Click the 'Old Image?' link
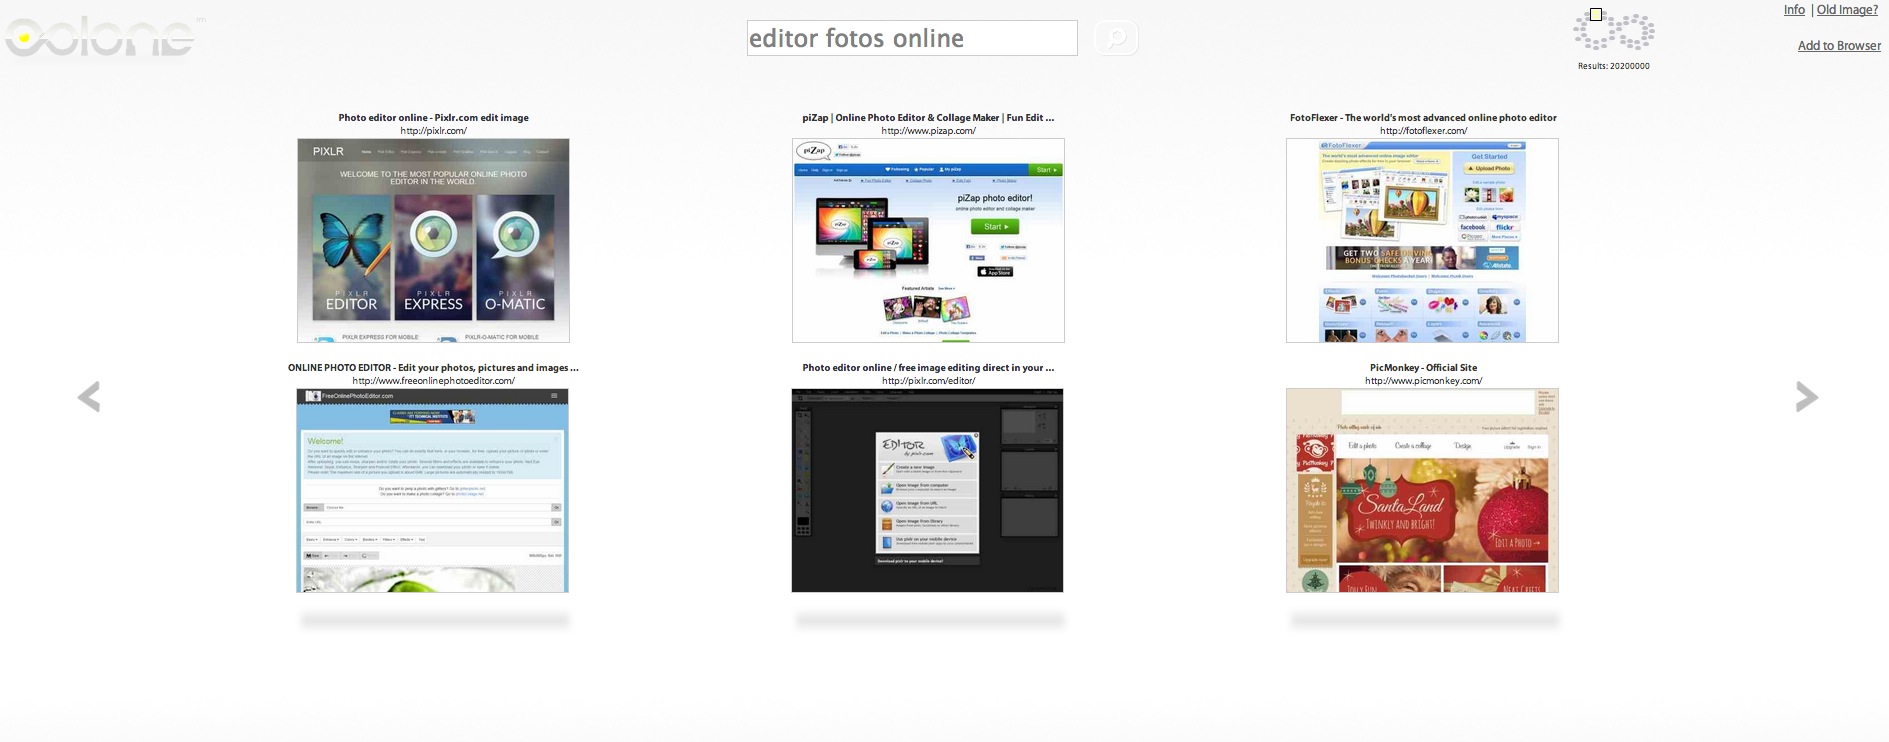 pos(1847,10)
